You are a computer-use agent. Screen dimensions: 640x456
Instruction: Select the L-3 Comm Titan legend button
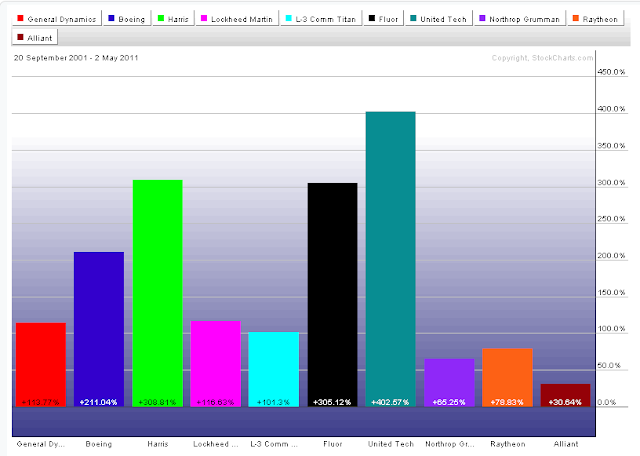coord(321,19)
